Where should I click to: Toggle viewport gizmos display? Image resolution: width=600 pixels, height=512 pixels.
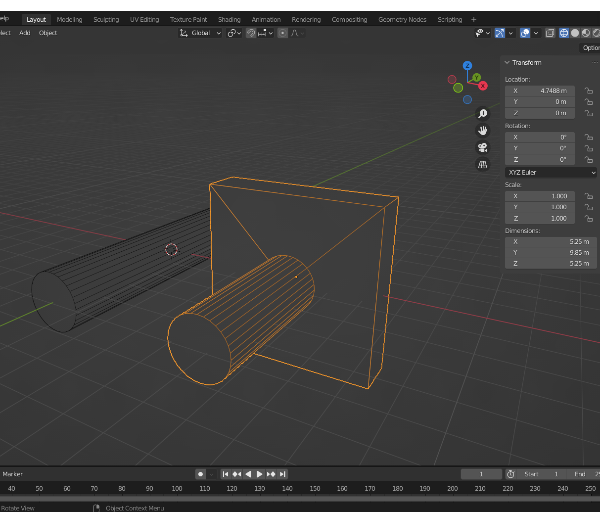(x=500, y=33)
